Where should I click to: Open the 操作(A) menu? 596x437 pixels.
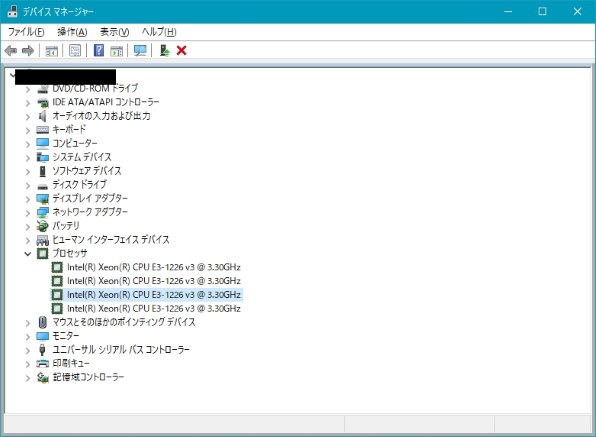pos(72,32)
